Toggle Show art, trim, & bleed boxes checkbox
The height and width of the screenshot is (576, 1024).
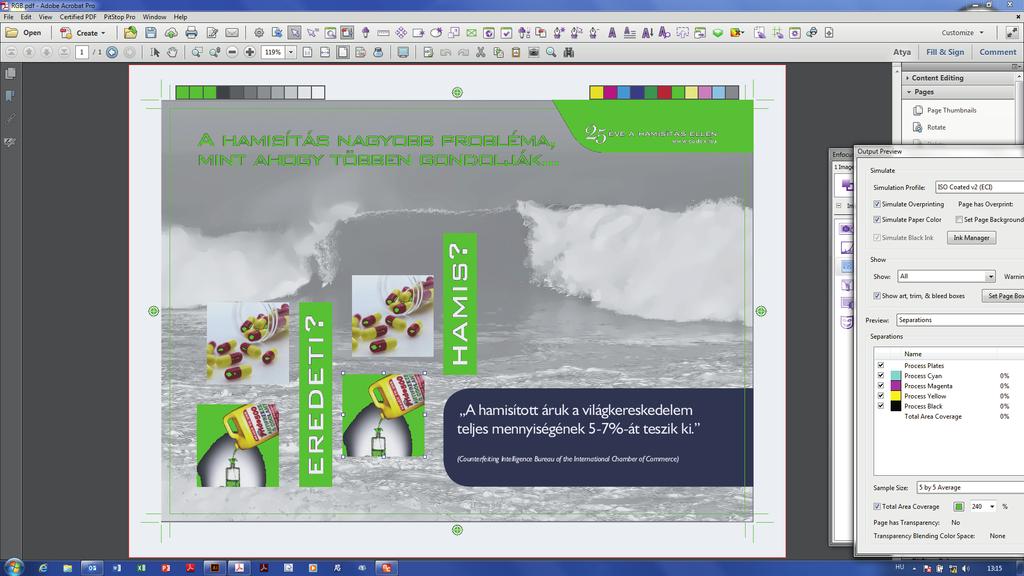877,296
